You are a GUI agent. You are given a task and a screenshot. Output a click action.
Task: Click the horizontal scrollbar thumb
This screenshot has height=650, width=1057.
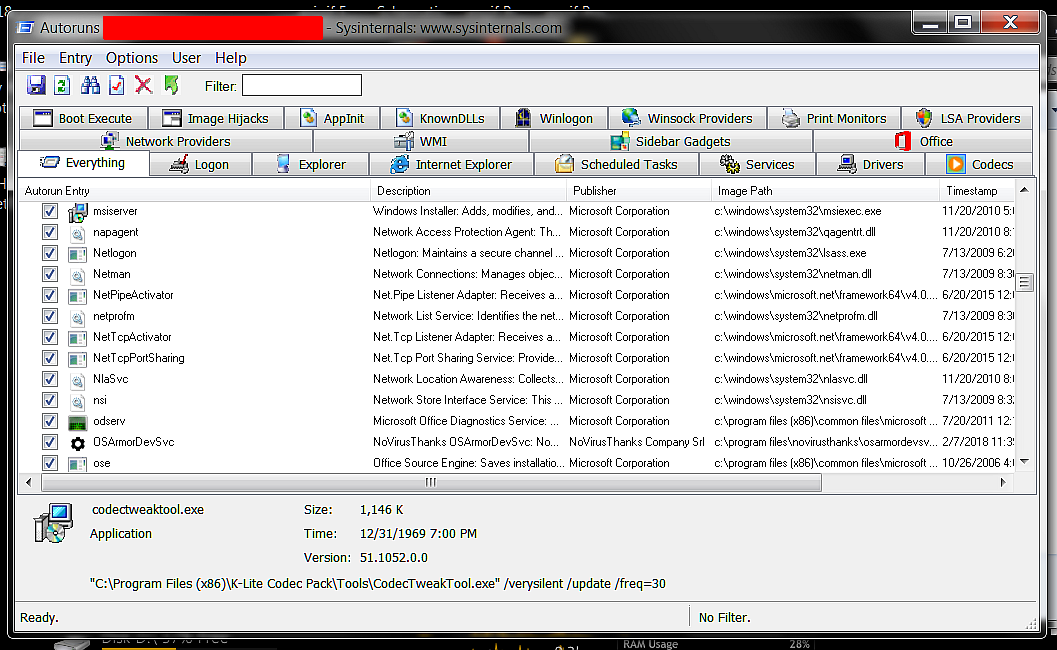(x=431, y=482)
